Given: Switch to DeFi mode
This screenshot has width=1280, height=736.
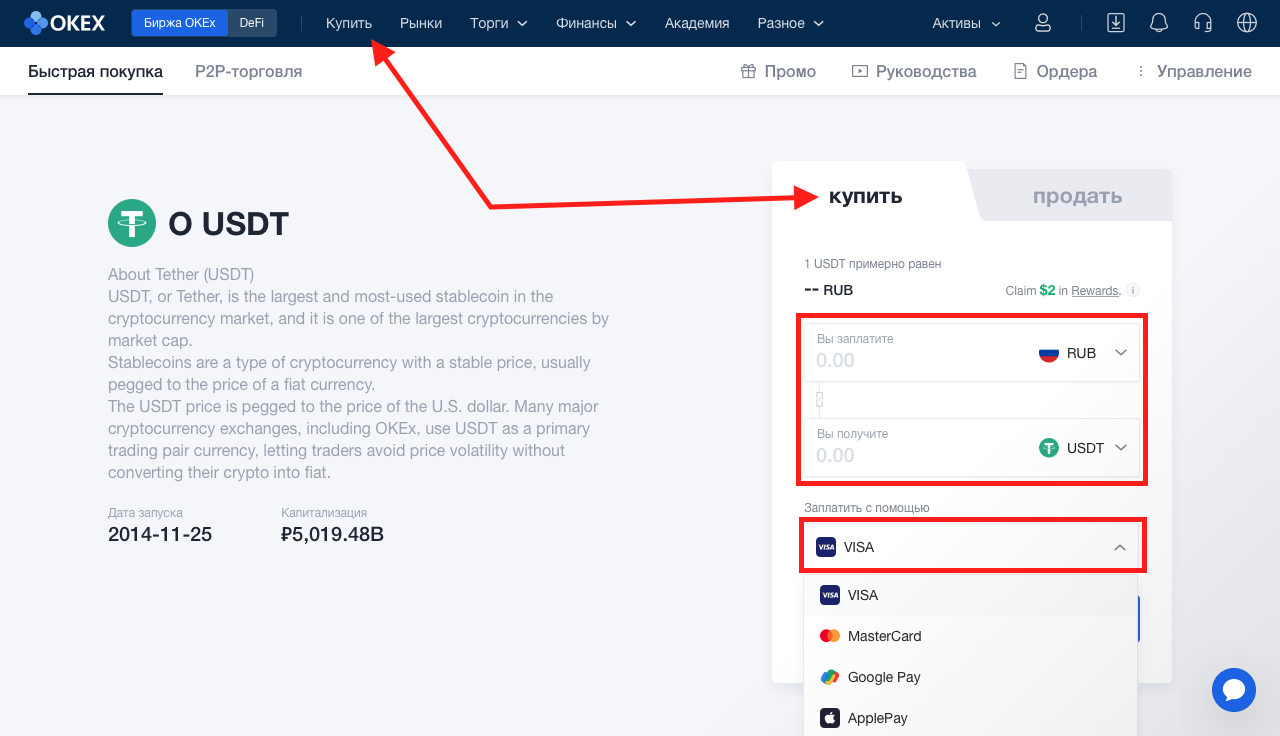Looking at the screenshot, I should pyautogui.click(x=252, y=23).
